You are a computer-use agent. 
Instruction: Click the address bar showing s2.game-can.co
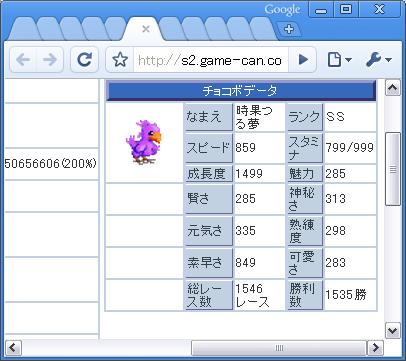(211, 60)
